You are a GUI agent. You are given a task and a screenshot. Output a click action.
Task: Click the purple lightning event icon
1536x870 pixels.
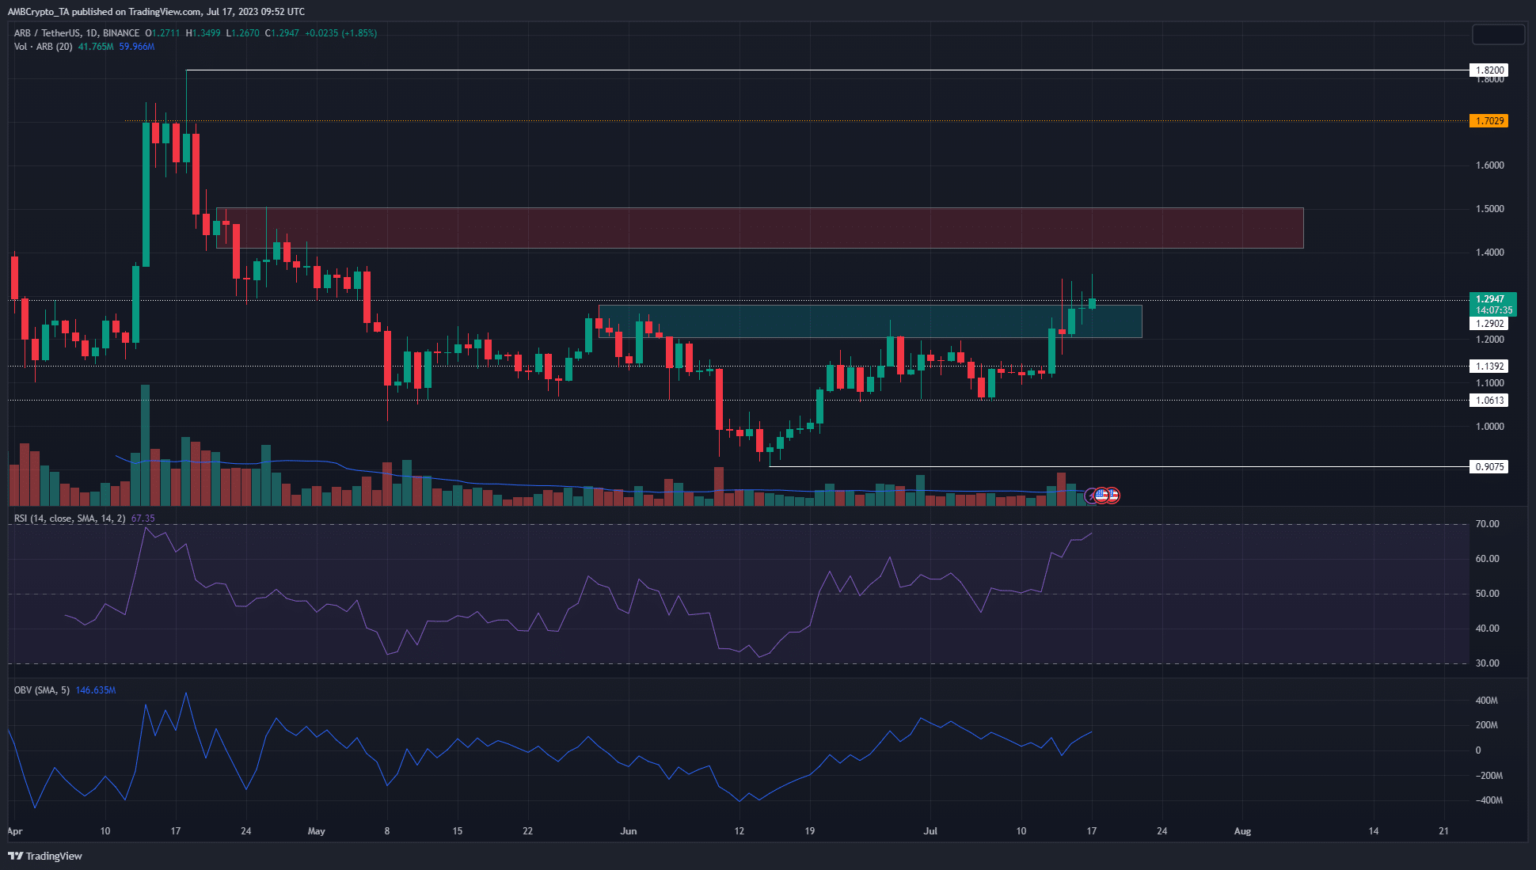coord(1092,495)
